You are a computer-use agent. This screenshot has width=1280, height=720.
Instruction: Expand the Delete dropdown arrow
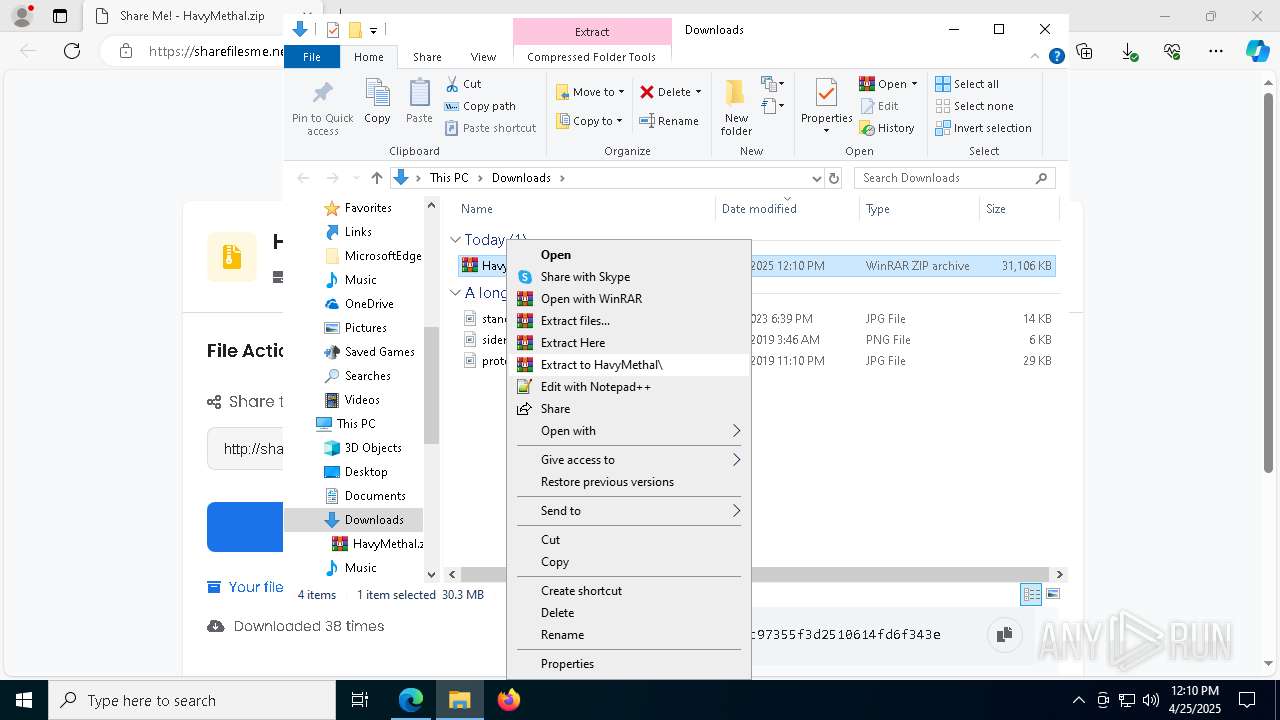pyautogui.click(x=698, y=92)
